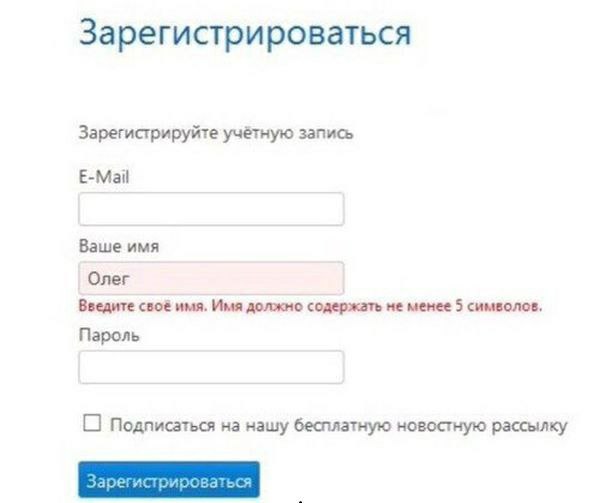Click the 'E-Mail' field label

tap(104, 177)
